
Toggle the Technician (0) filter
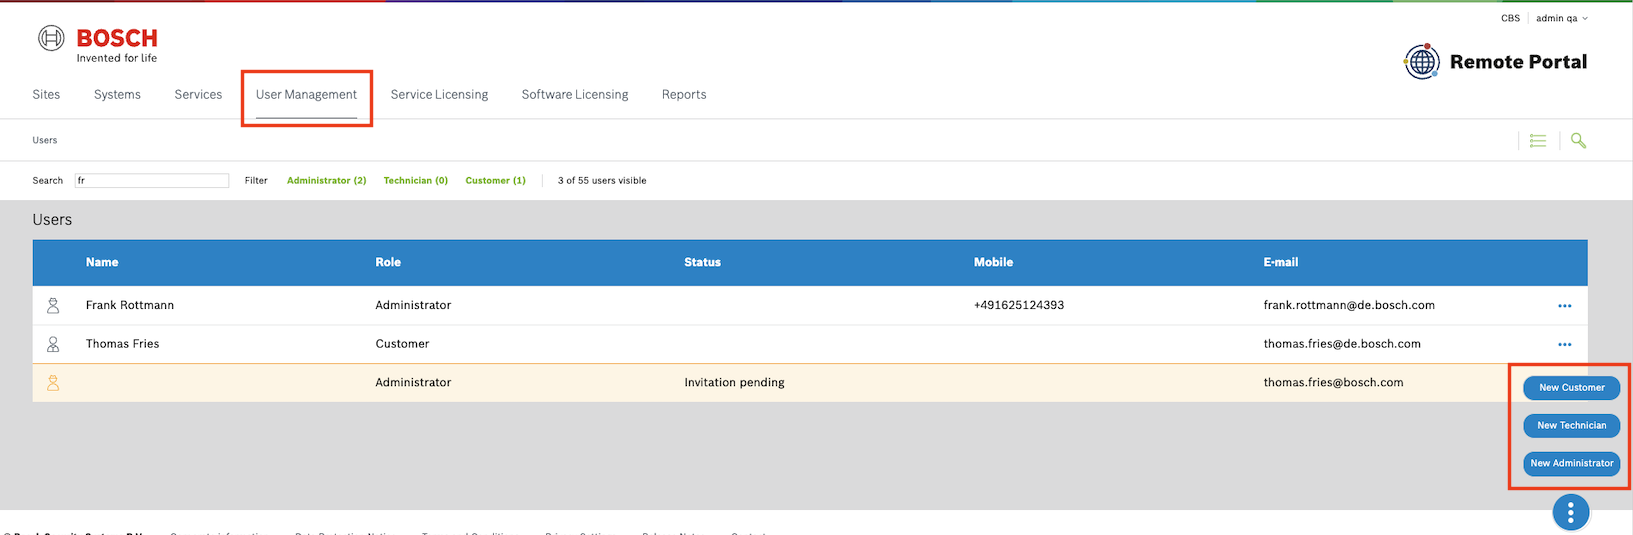click(415, 181)
